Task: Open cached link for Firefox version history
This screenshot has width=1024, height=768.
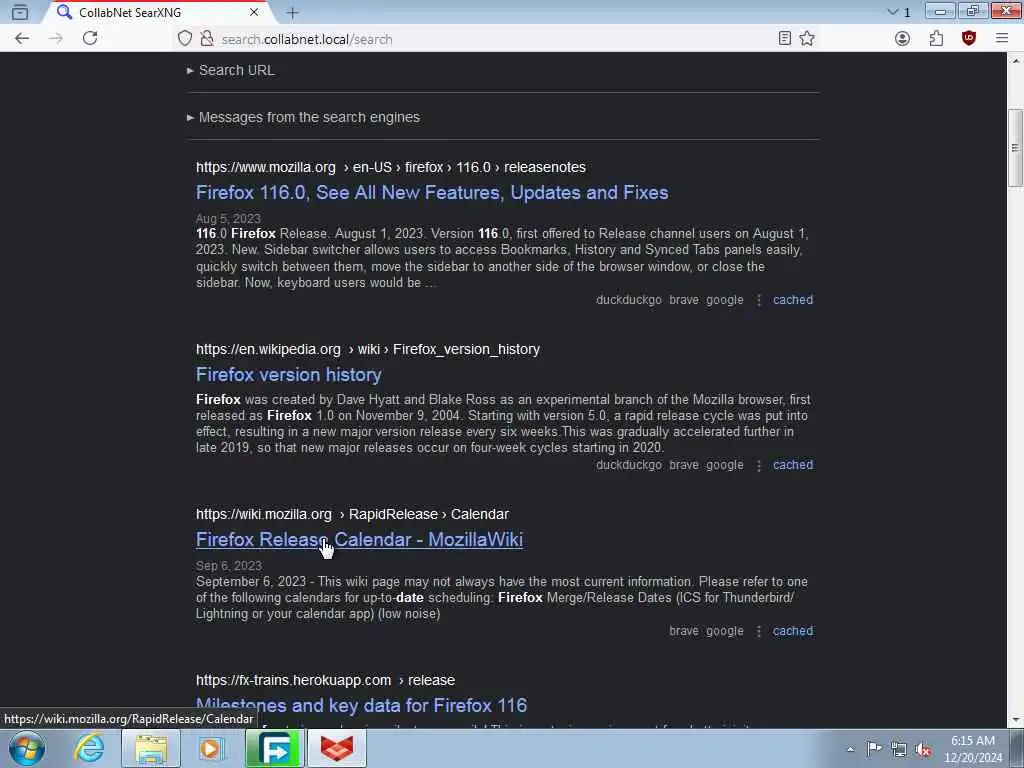Action: [x=793, y=465]
